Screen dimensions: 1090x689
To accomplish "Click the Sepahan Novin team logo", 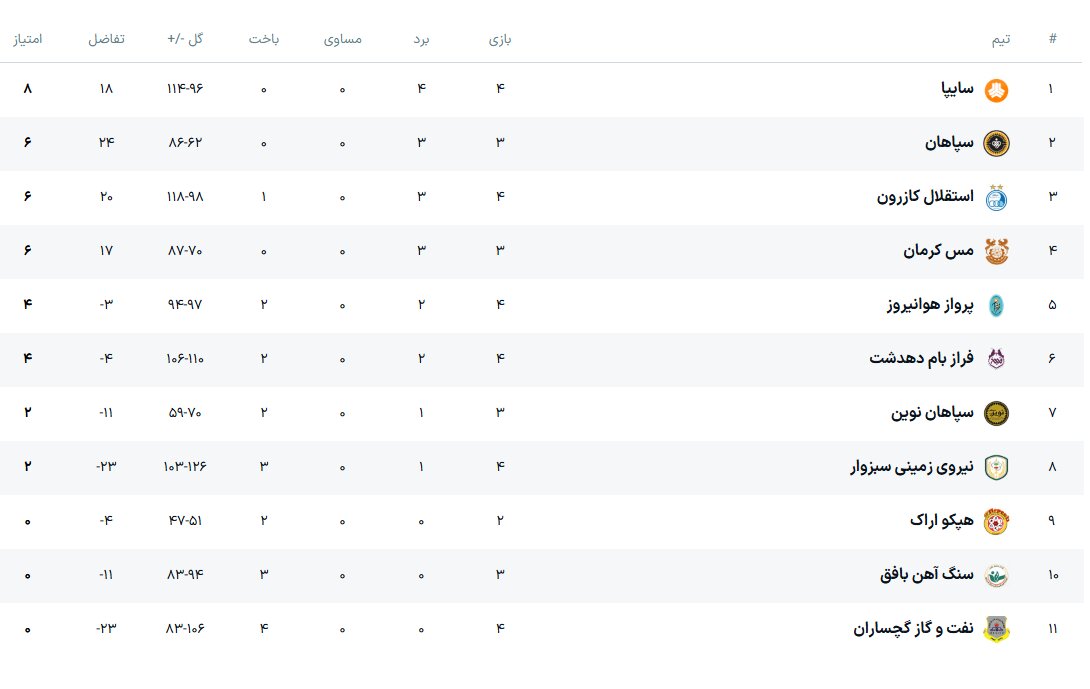I will tap(996, 413).
